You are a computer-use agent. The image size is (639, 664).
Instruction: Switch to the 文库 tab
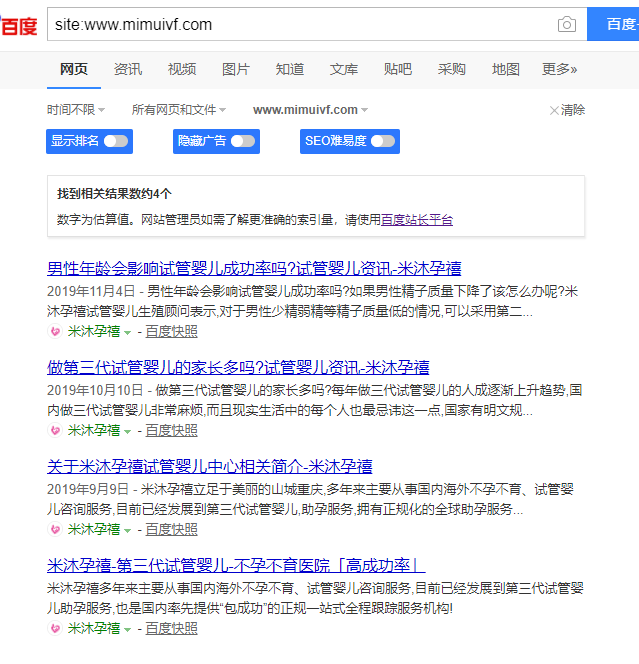point(344,69)
